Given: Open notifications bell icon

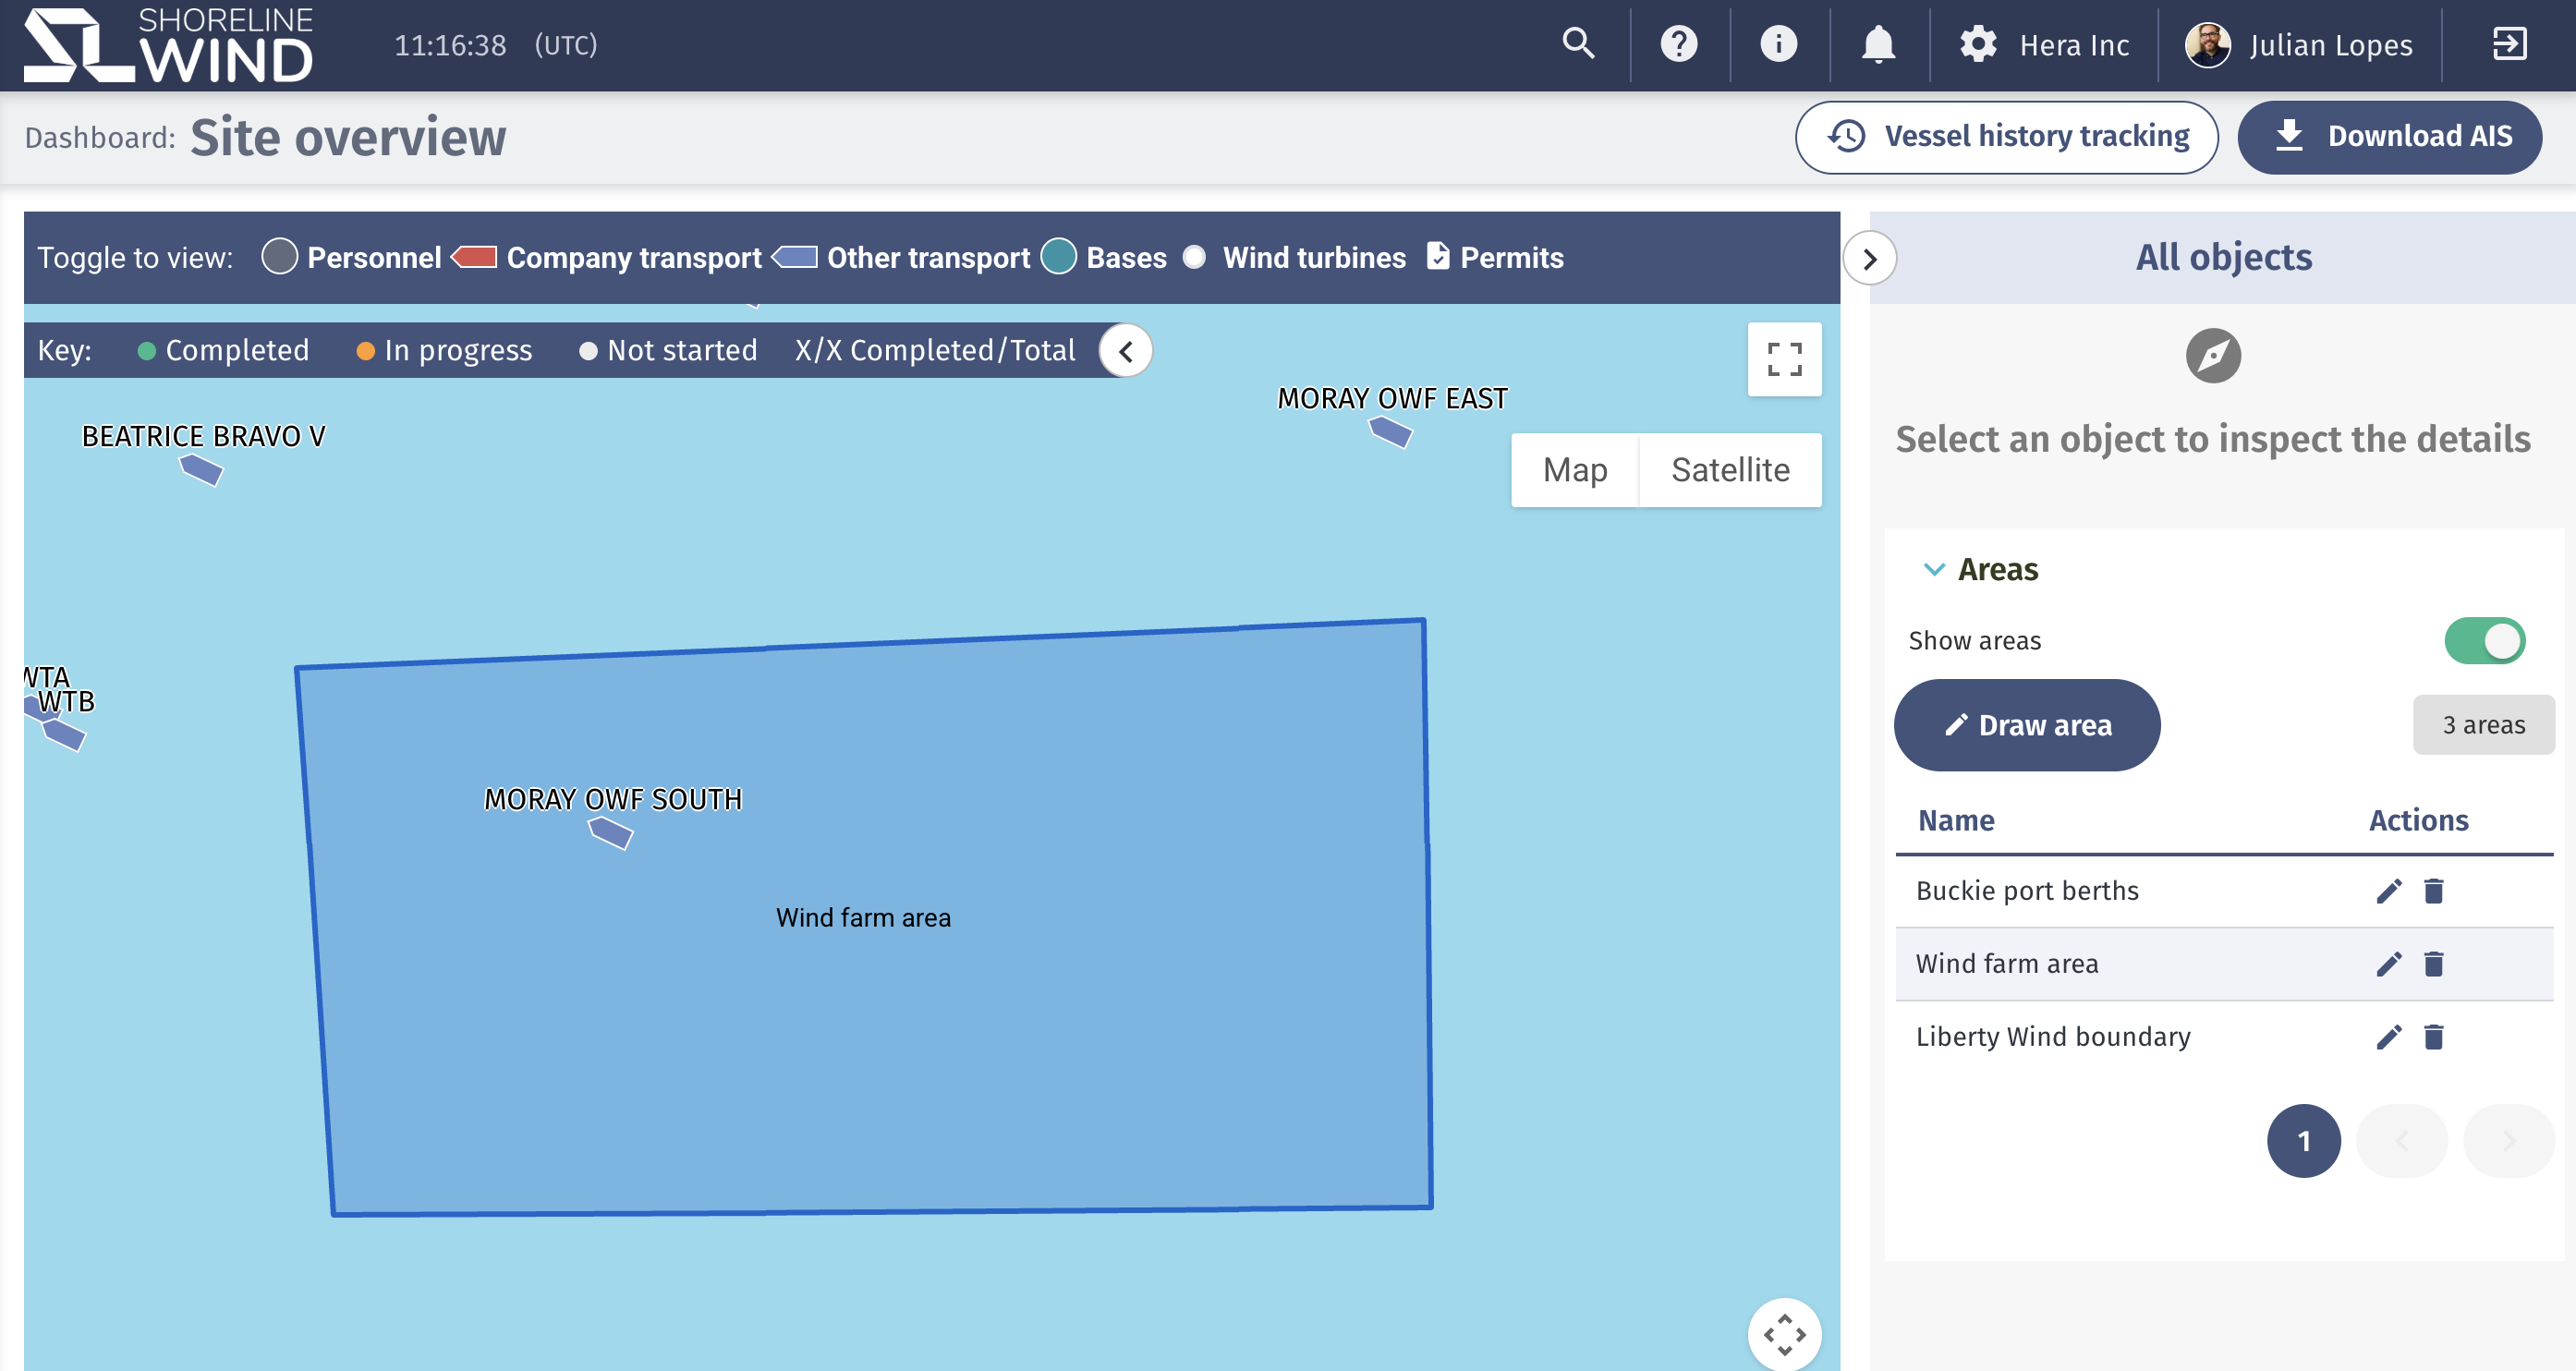Looking at the screenshot, I should click(1878, 44).
